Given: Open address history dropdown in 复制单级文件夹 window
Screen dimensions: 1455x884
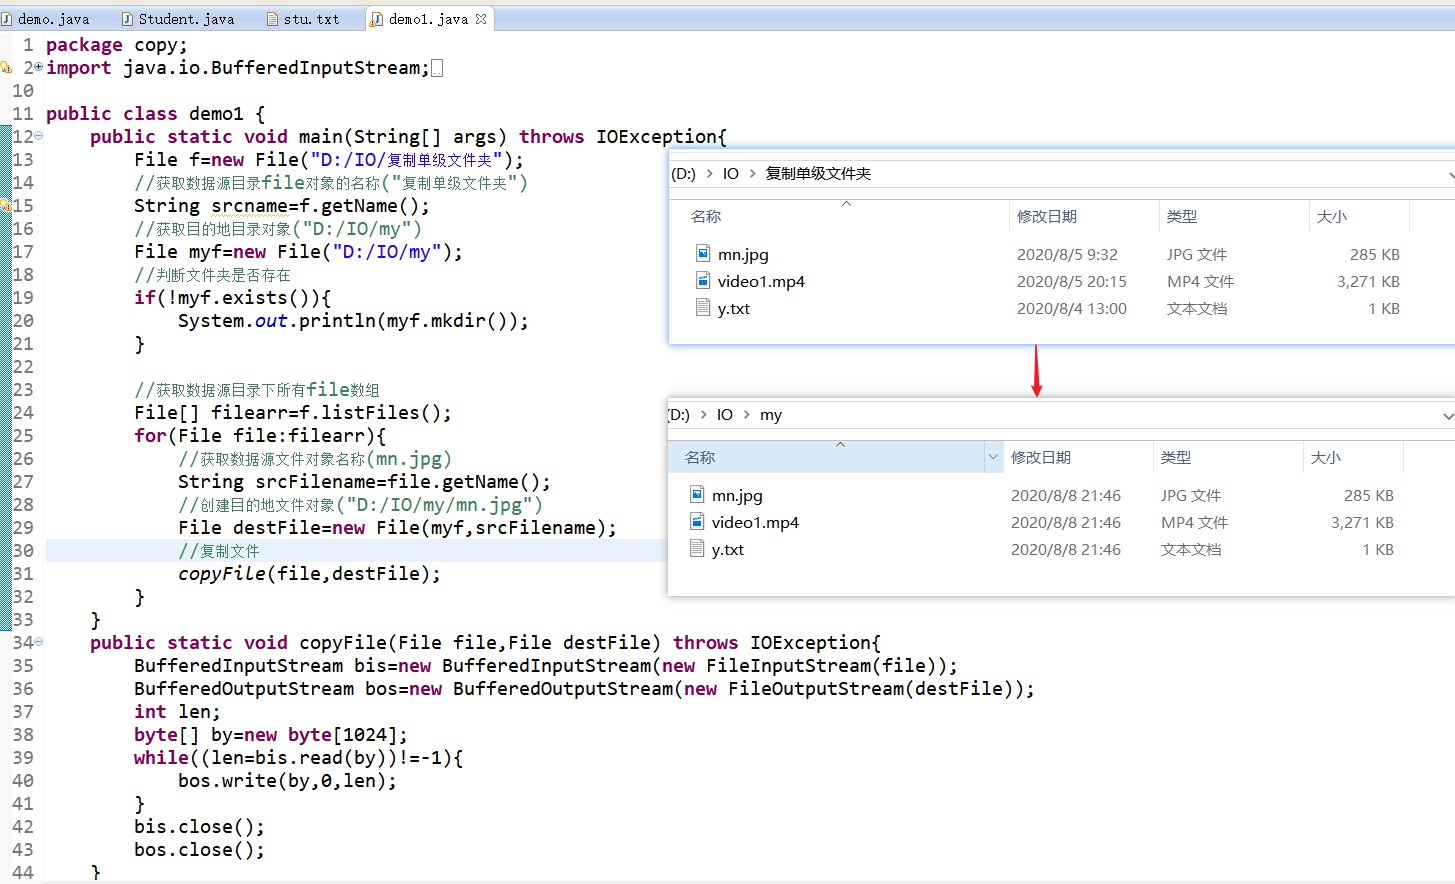Looking at the screenshot, I should click(x=1451, y=174).
